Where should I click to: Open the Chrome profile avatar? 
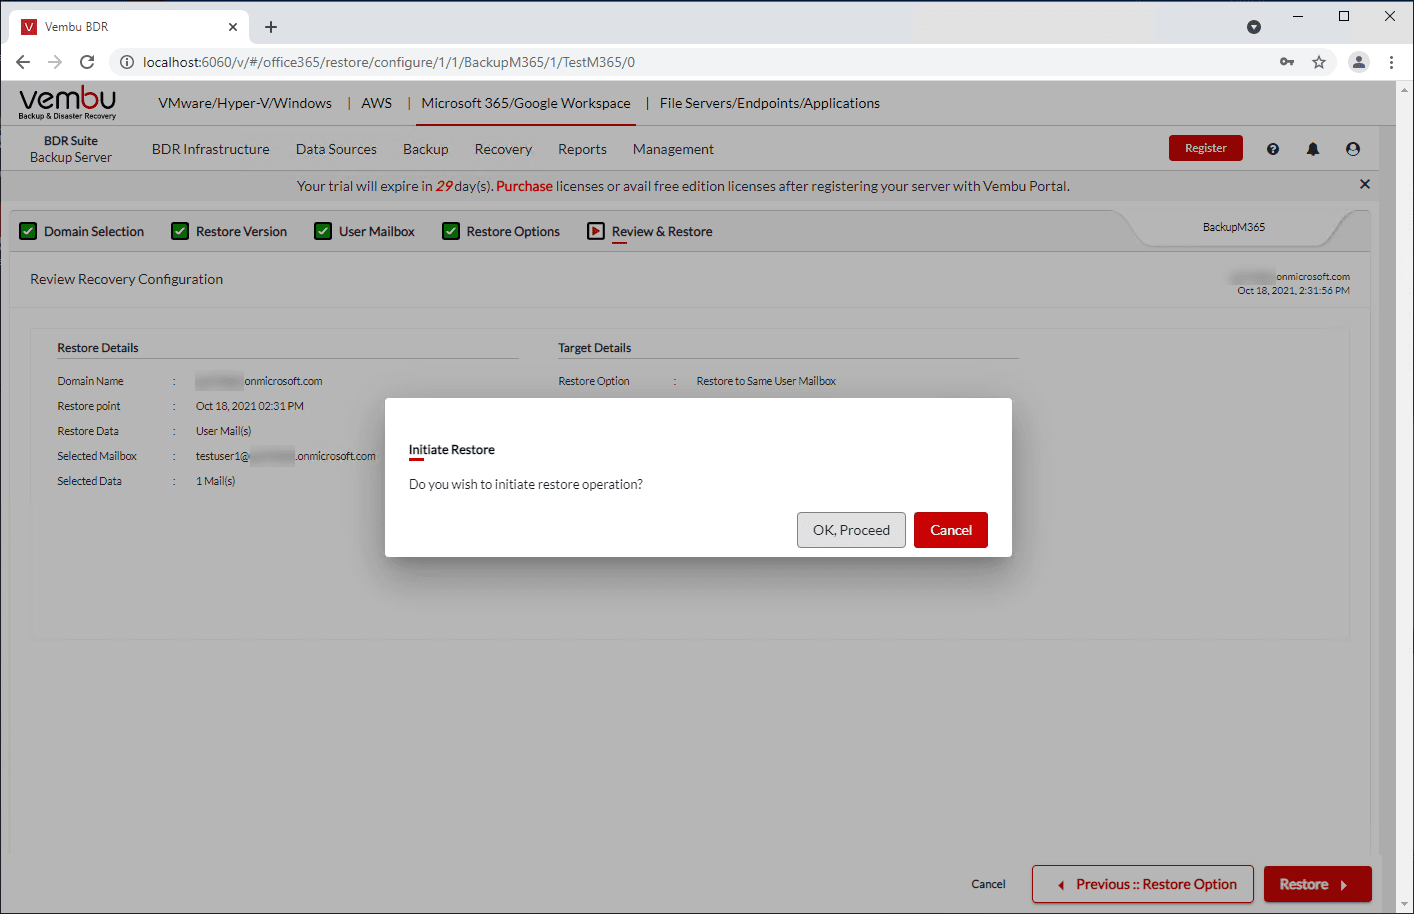pos(1359,62)
